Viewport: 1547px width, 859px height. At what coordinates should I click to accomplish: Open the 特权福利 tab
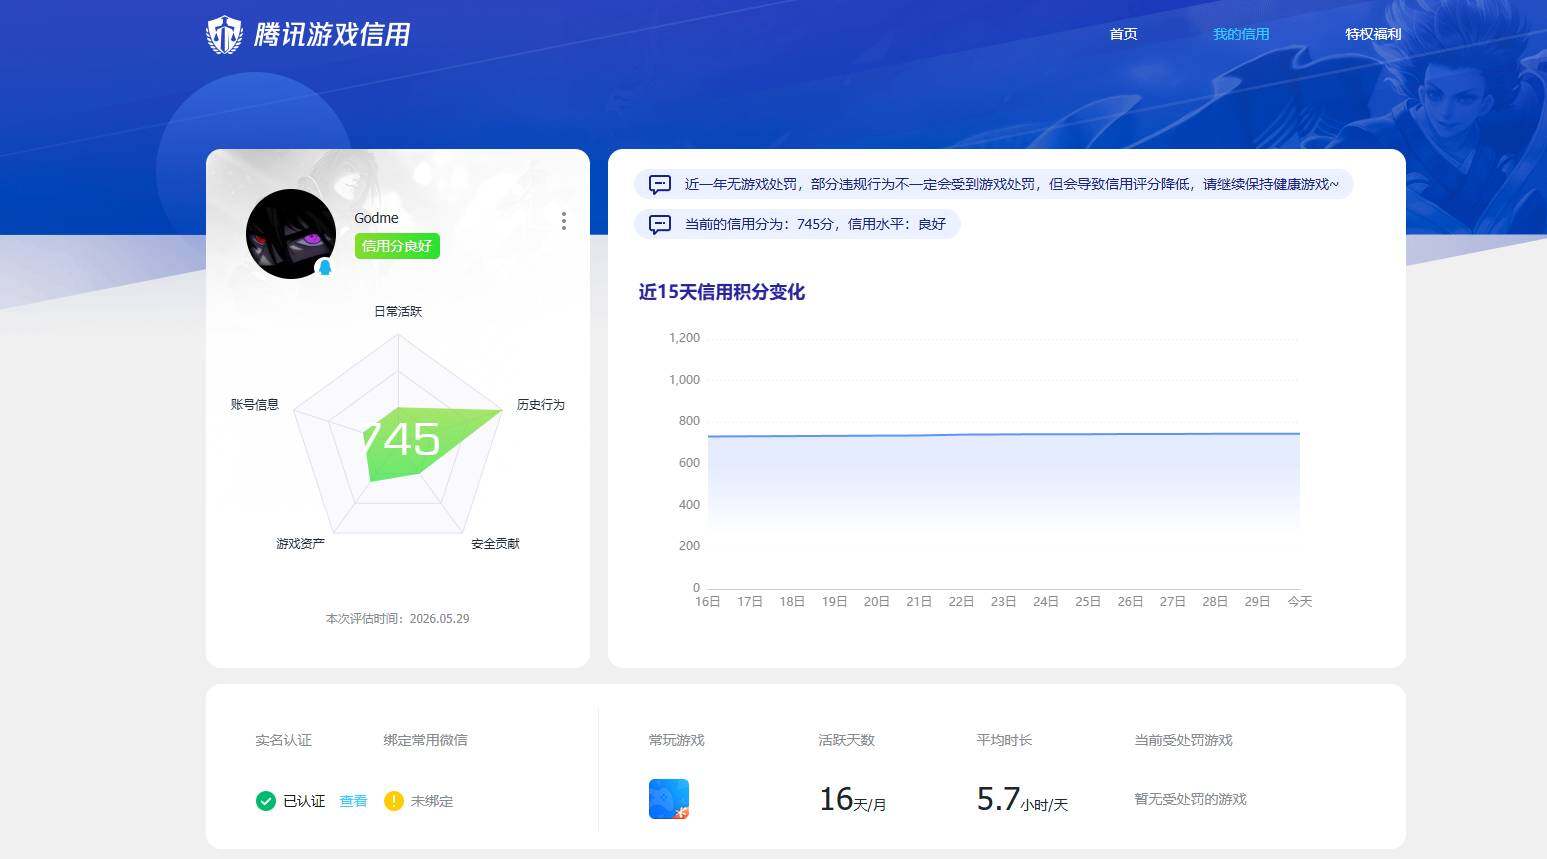tap(1373, 34)
